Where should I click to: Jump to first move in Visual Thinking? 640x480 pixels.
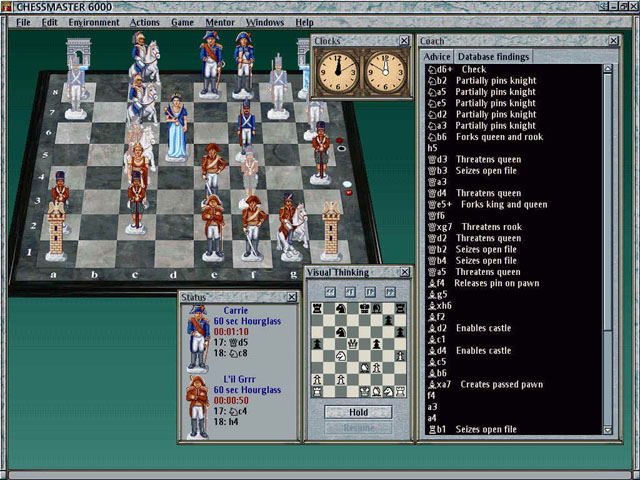(330, 292)
